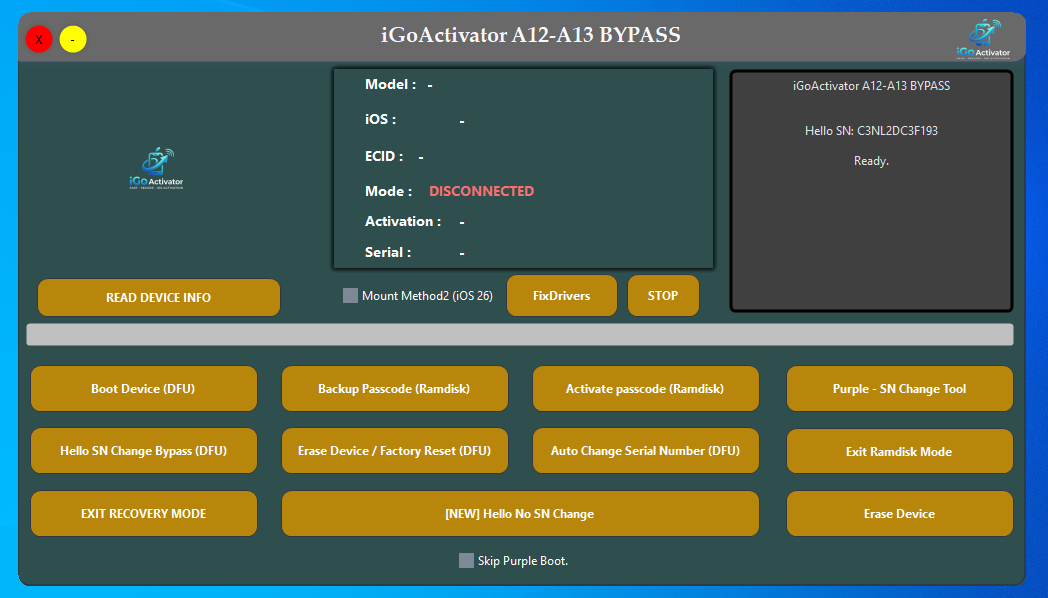Enable Mount Method2 (iOS 26) checkbox

350,295
